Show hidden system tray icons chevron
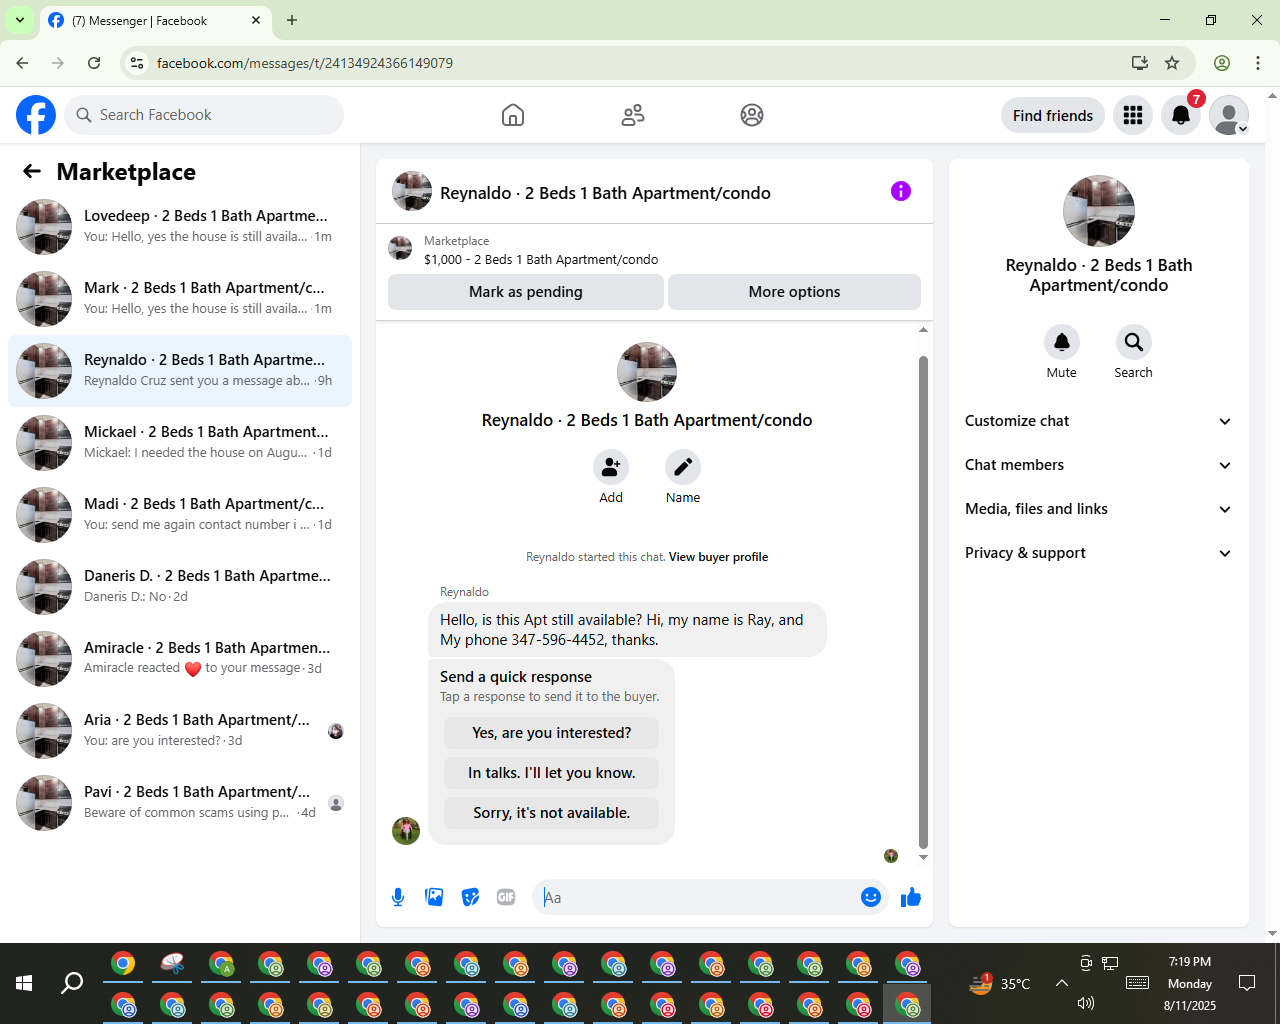 click(1062, 983)
